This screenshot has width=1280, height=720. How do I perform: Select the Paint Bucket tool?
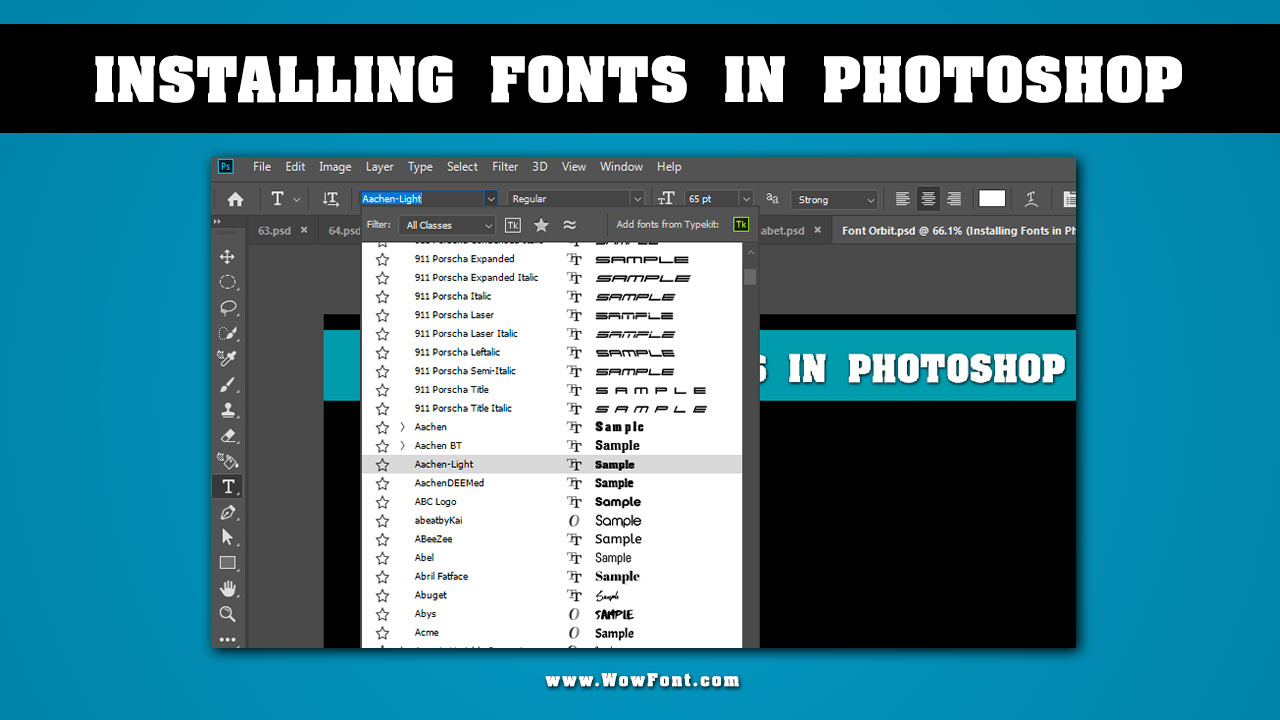coord(228,461)
